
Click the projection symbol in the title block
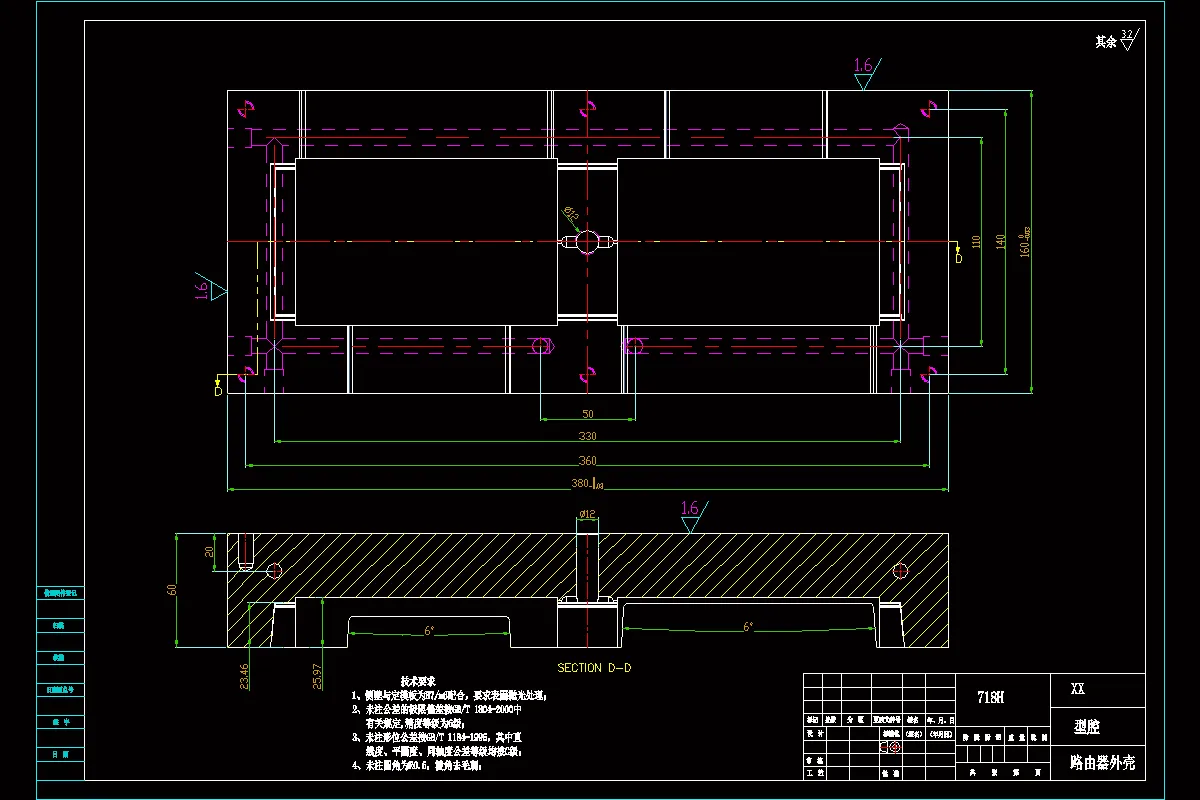tap(892, 746)
